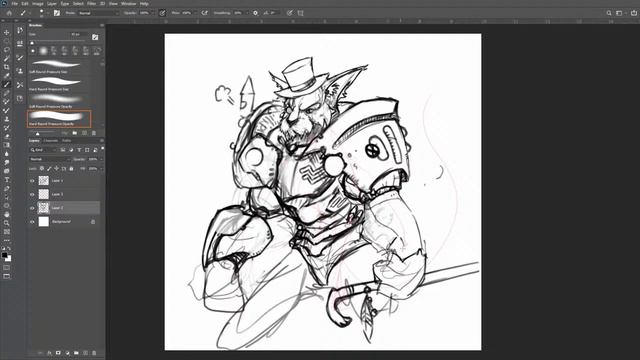The width and height of the screenshot is (640, 360).
Task: Choose Hard Round Pressure Opacity brush
Action: coord(60,119)
